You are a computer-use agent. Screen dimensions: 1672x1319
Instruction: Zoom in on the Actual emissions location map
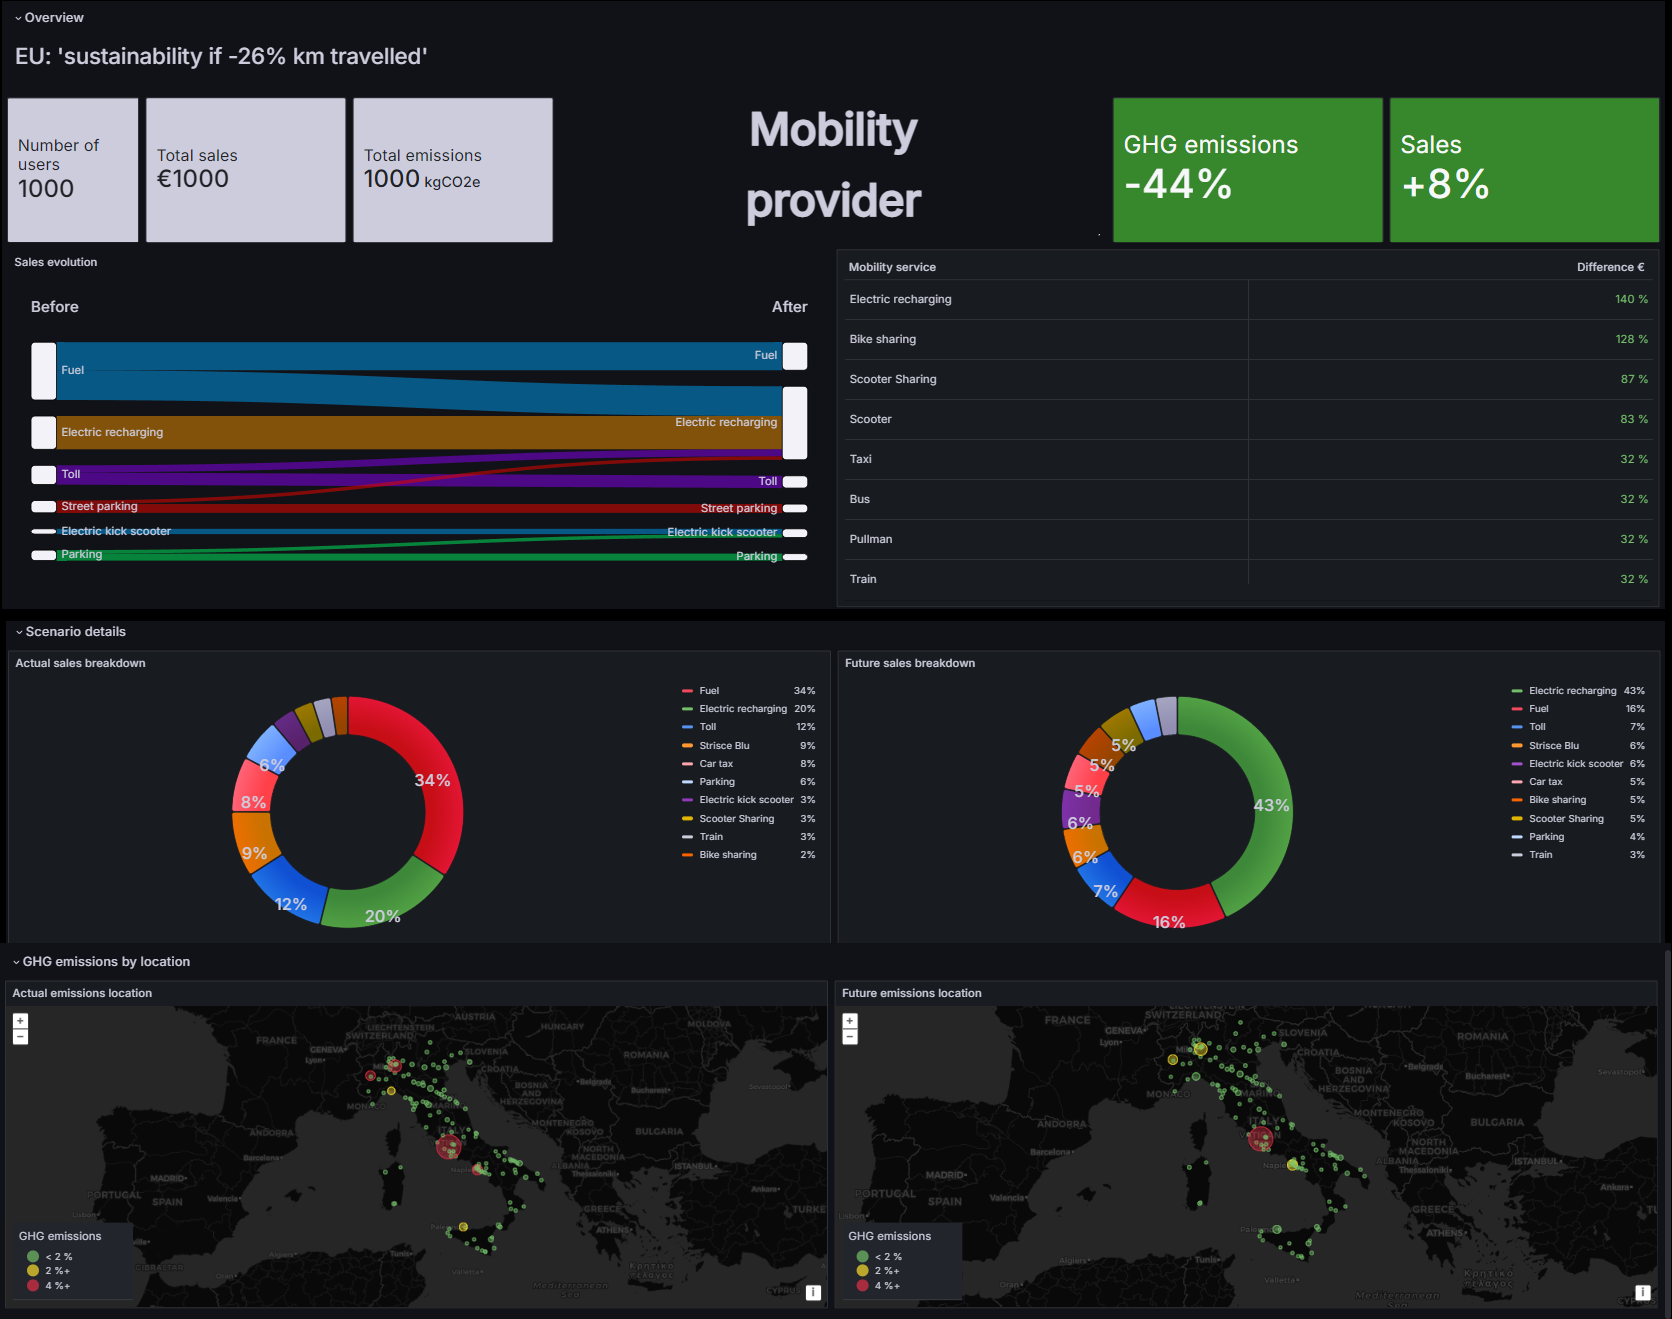[x=20, y=1021]
